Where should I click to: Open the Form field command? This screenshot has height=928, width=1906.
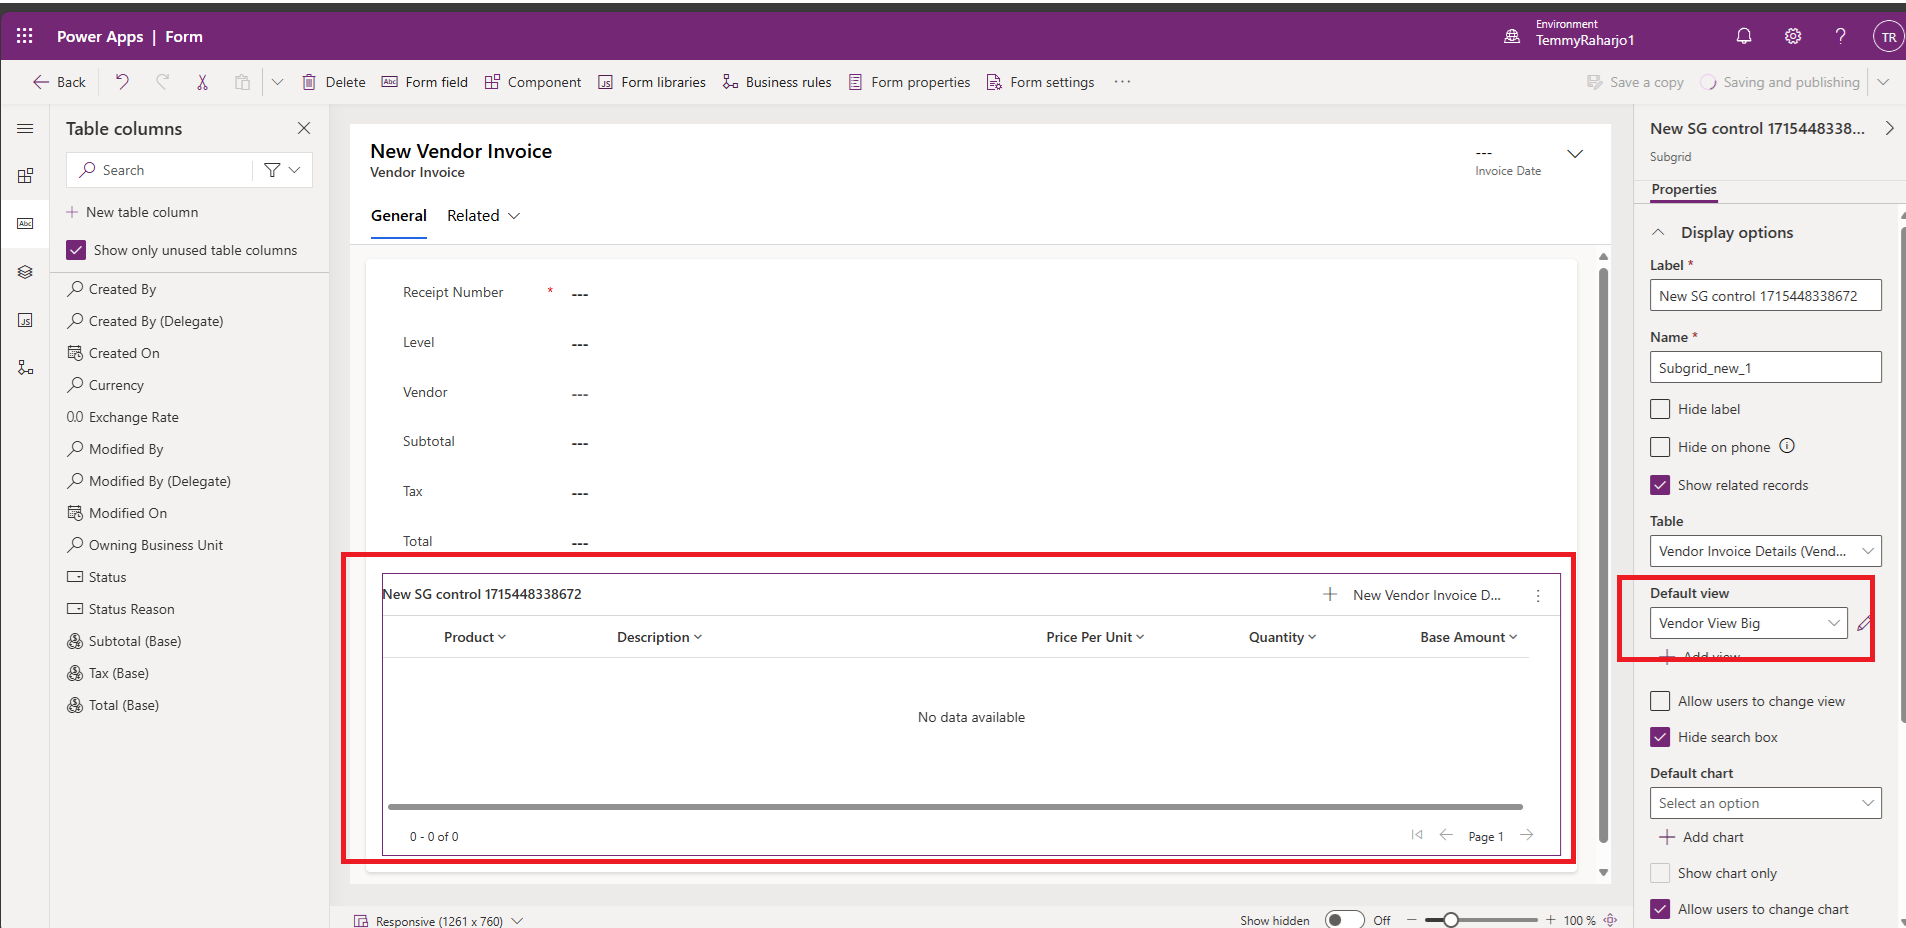pos(425,82)
